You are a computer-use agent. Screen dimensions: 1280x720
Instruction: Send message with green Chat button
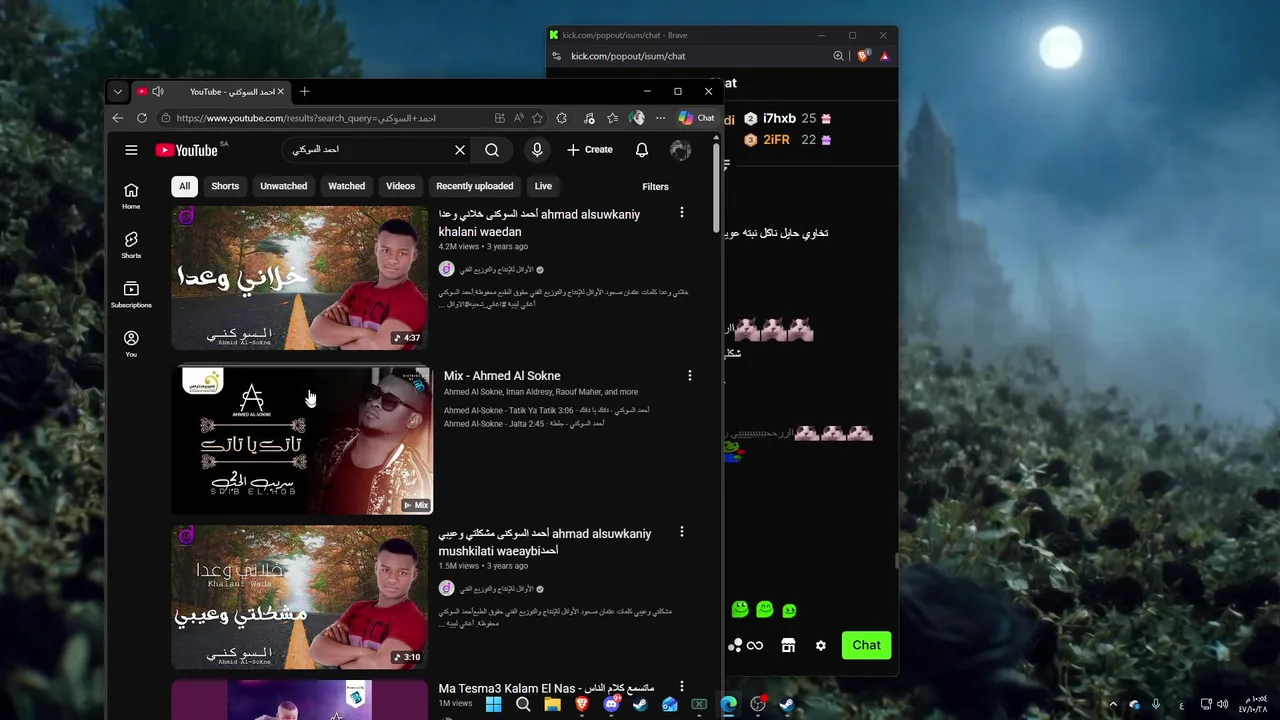866,645
